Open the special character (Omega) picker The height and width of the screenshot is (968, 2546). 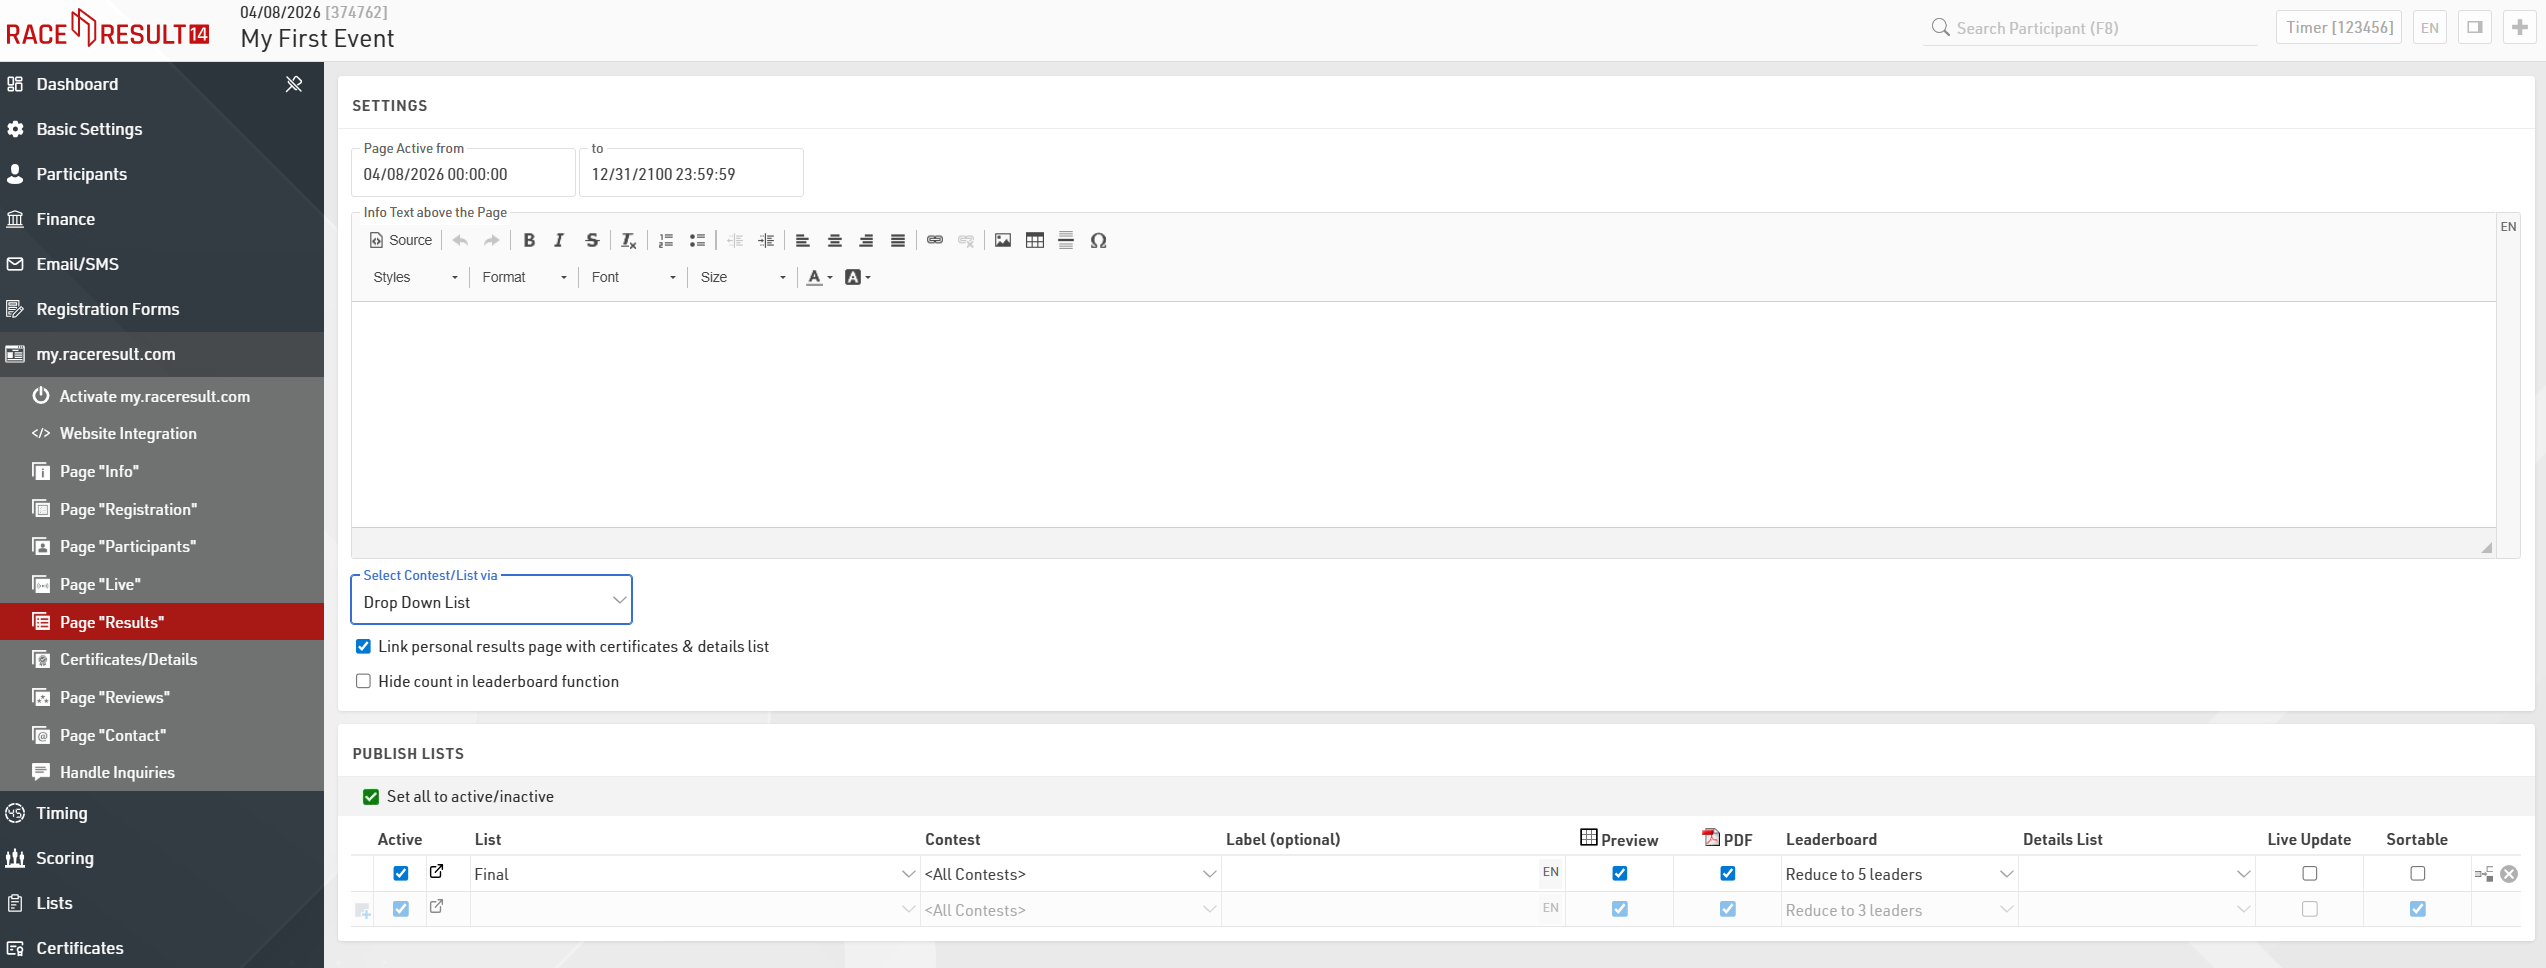point(1098,240)
